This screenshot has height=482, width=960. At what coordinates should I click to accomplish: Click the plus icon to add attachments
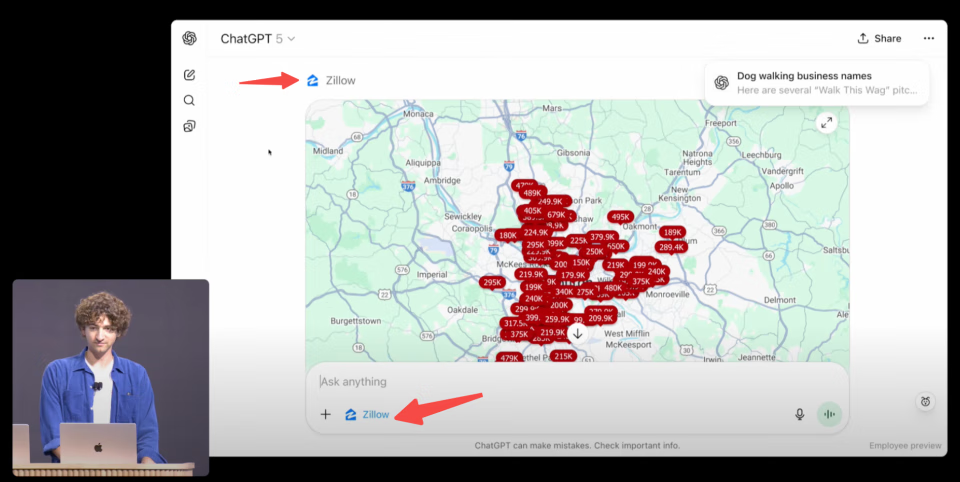[x=325, y=414]
